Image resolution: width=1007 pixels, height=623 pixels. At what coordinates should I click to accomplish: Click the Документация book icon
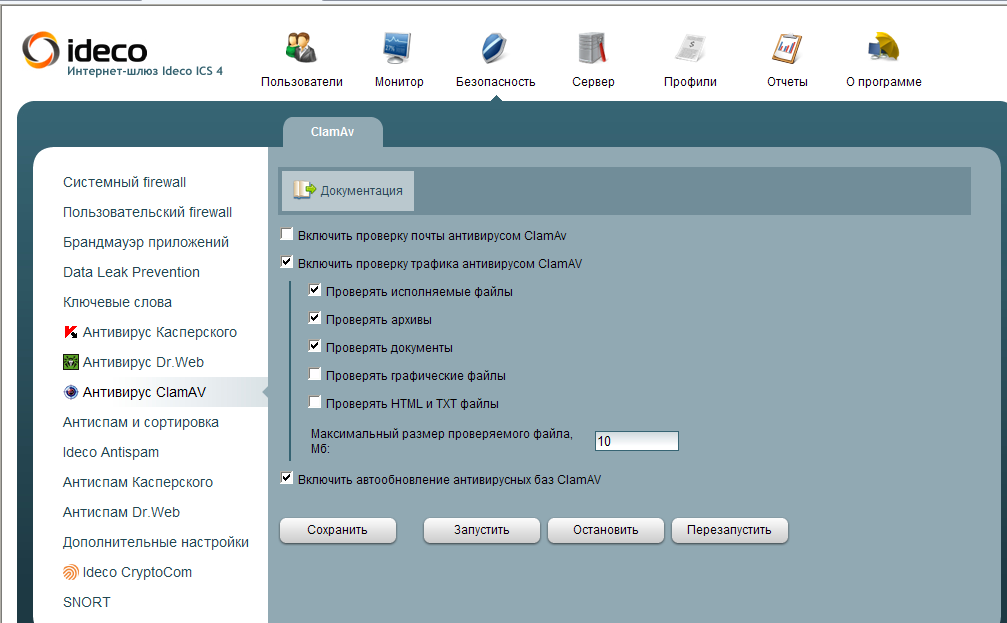click(x=305, y=190)
